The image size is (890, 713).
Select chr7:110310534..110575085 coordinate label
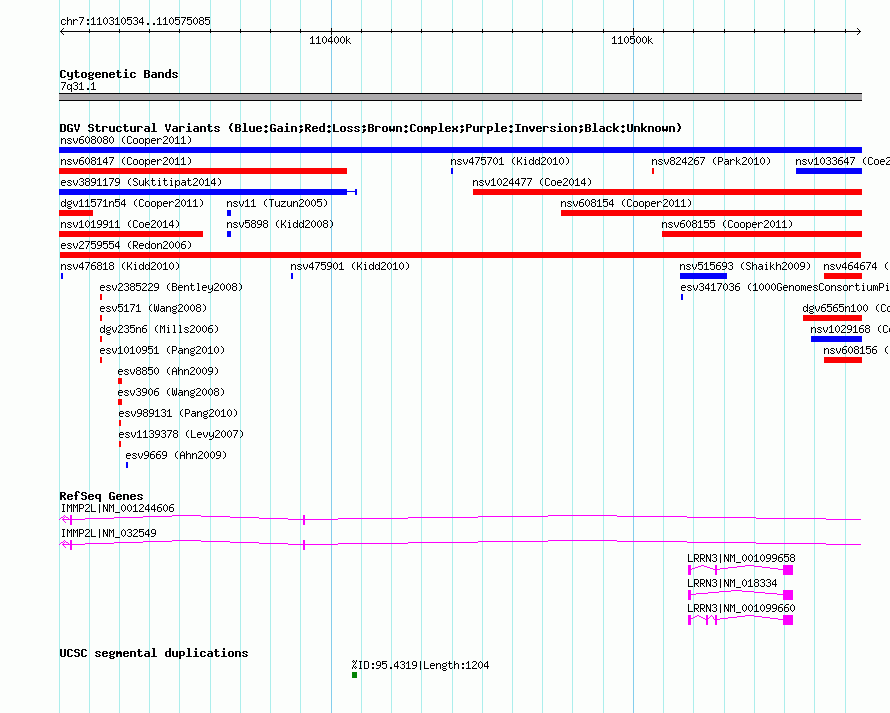(x=135, y=21)
